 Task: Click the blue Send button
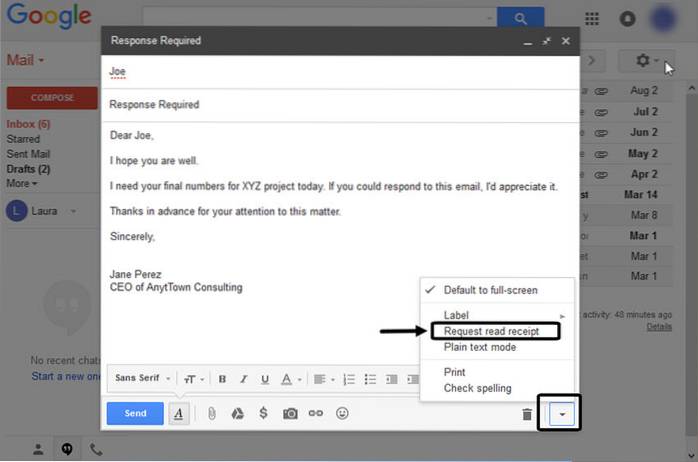(135, 413)
